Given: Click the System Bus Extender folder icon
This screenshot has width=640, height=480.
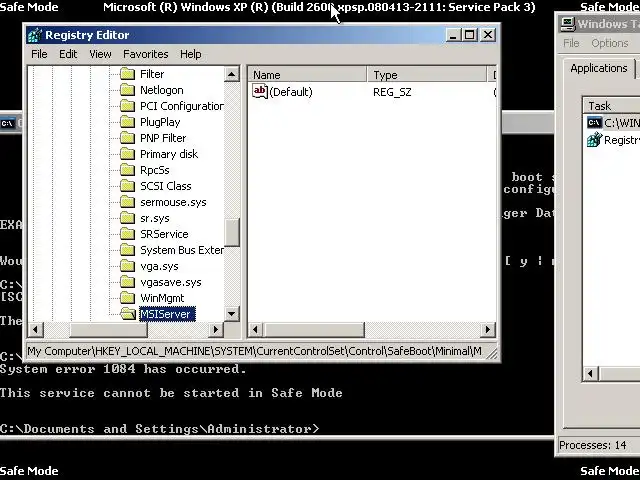Looking at the screenshot, I should click(x=128, y=250).
